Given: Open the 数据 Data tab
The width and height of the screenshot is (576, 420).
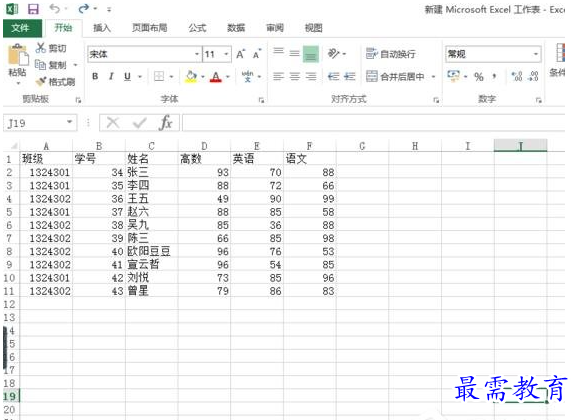Looking at the screenshot, I should [236, 28].
